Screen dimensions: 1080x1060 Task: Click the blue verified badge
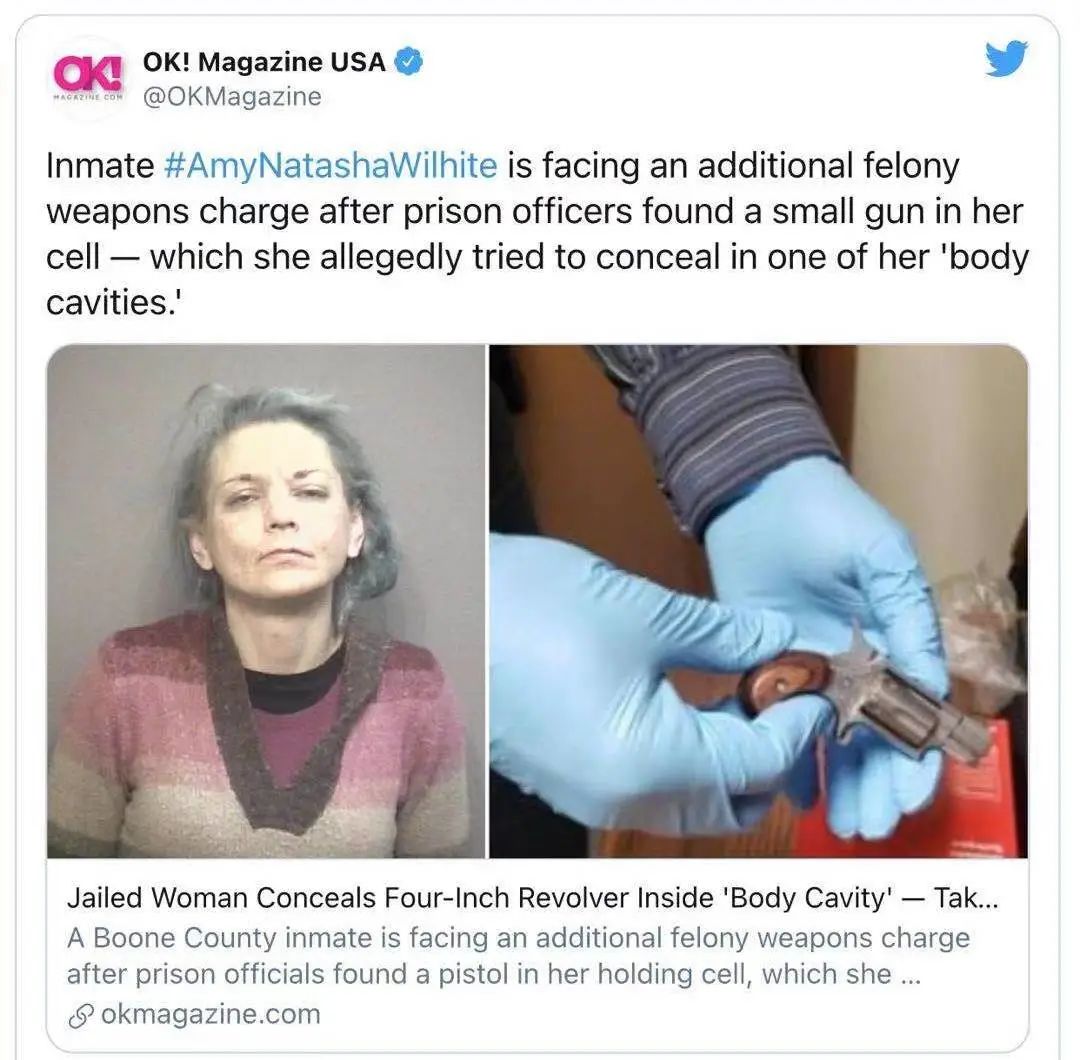(x=408, y=63)
